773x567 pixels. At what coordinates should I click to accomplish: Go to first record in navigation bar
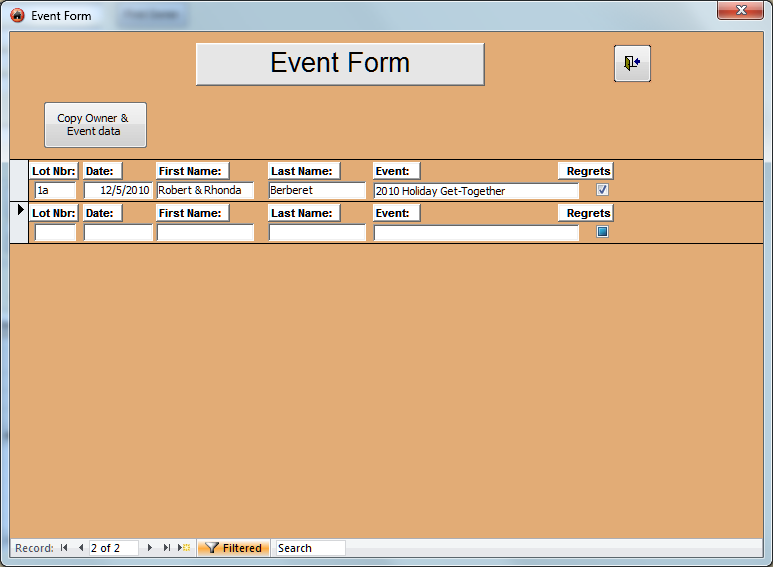[64, 548]
